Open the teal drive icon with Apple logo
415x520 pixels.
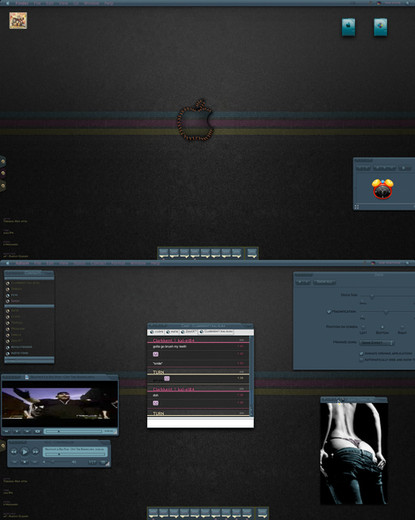(348, 27)
